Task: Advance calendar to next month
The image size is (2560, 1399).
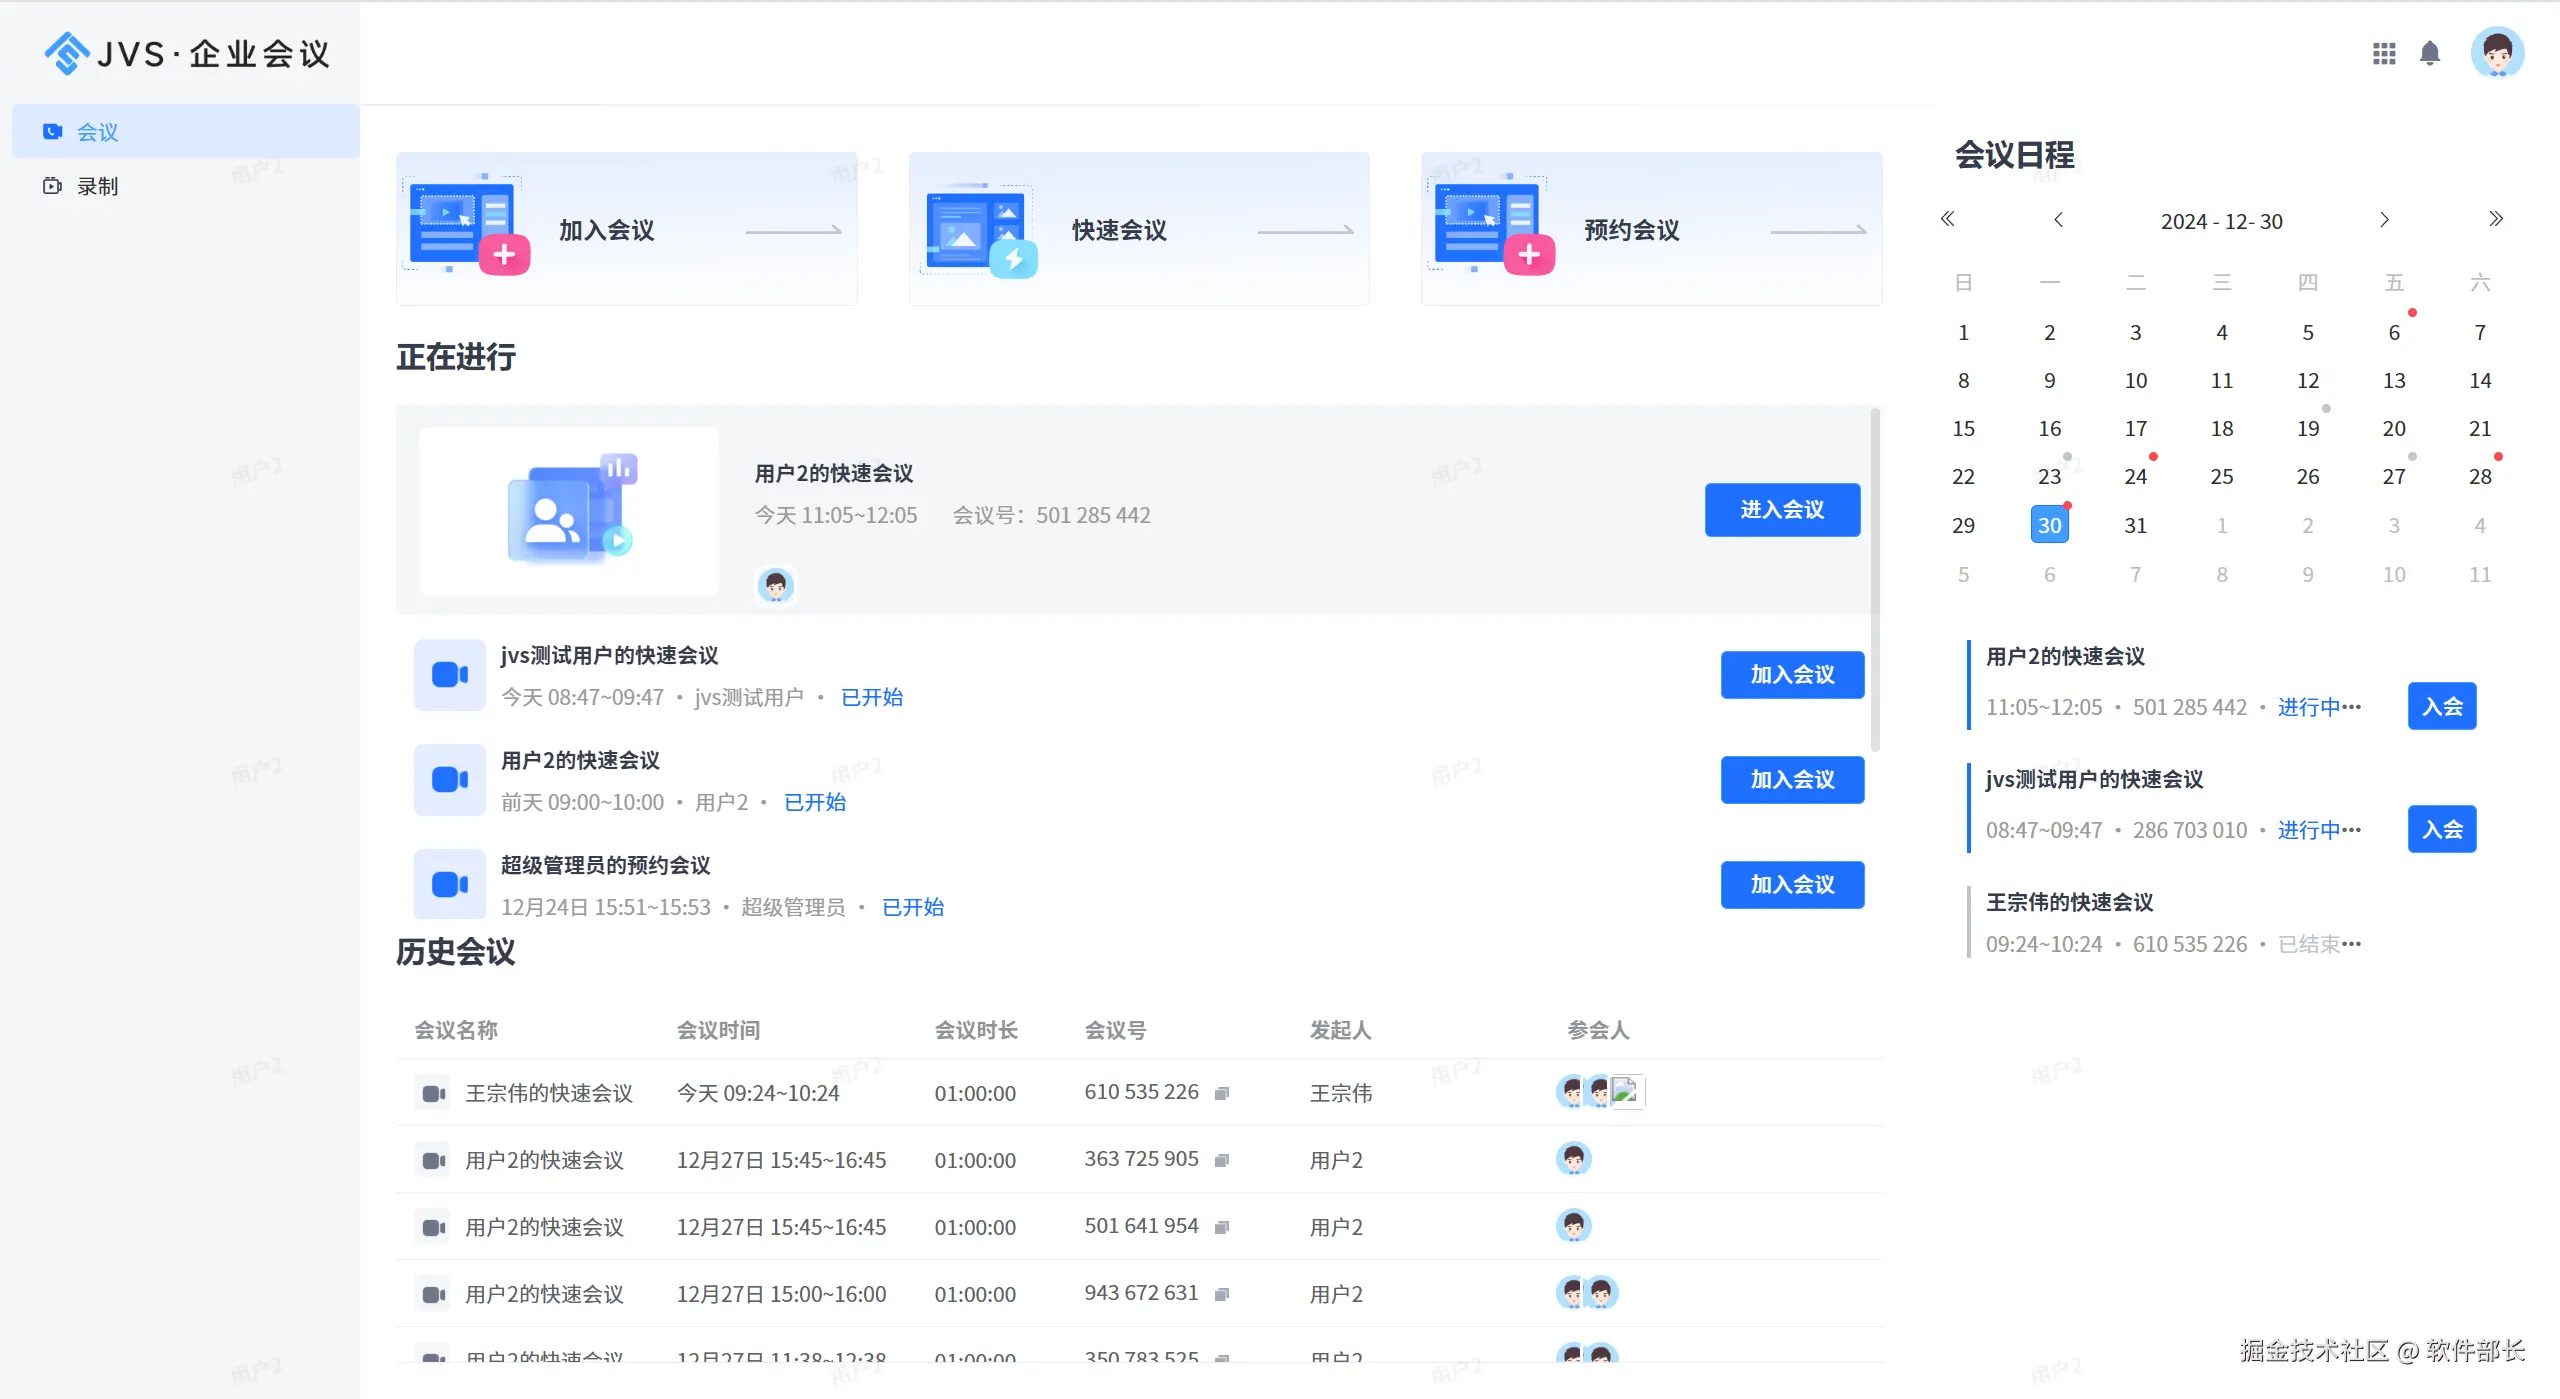Action: click(2384, 220)
